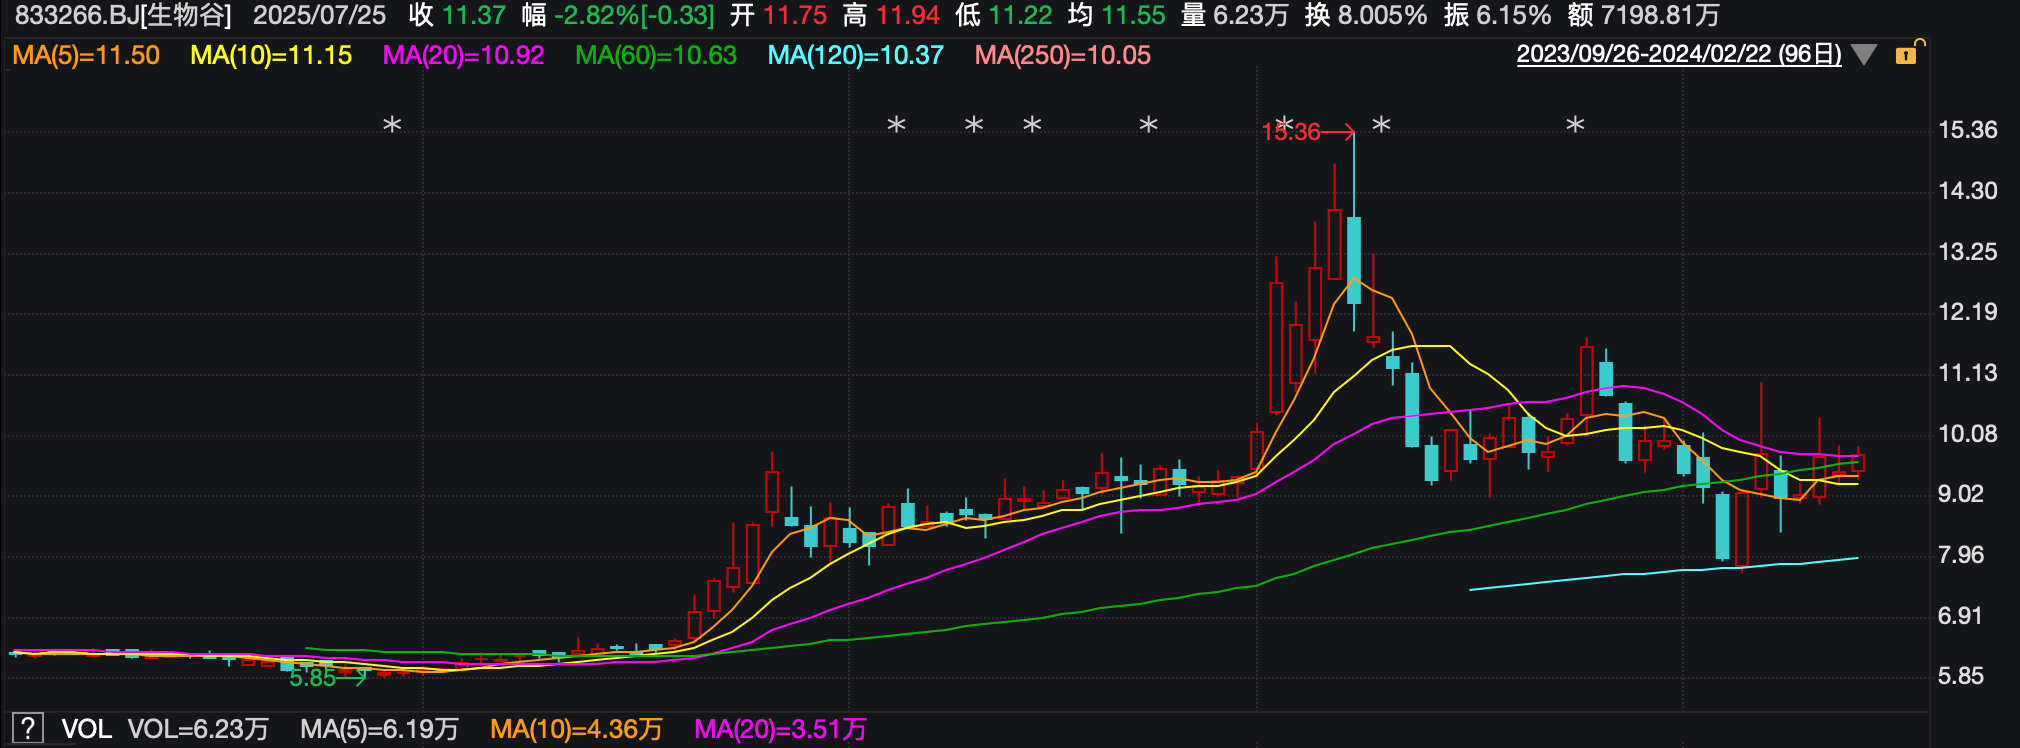Screen dimensions: 2020x748
Task: Select the volume MA(10)=4.36万 label
Action: click(x=577, y=729)
